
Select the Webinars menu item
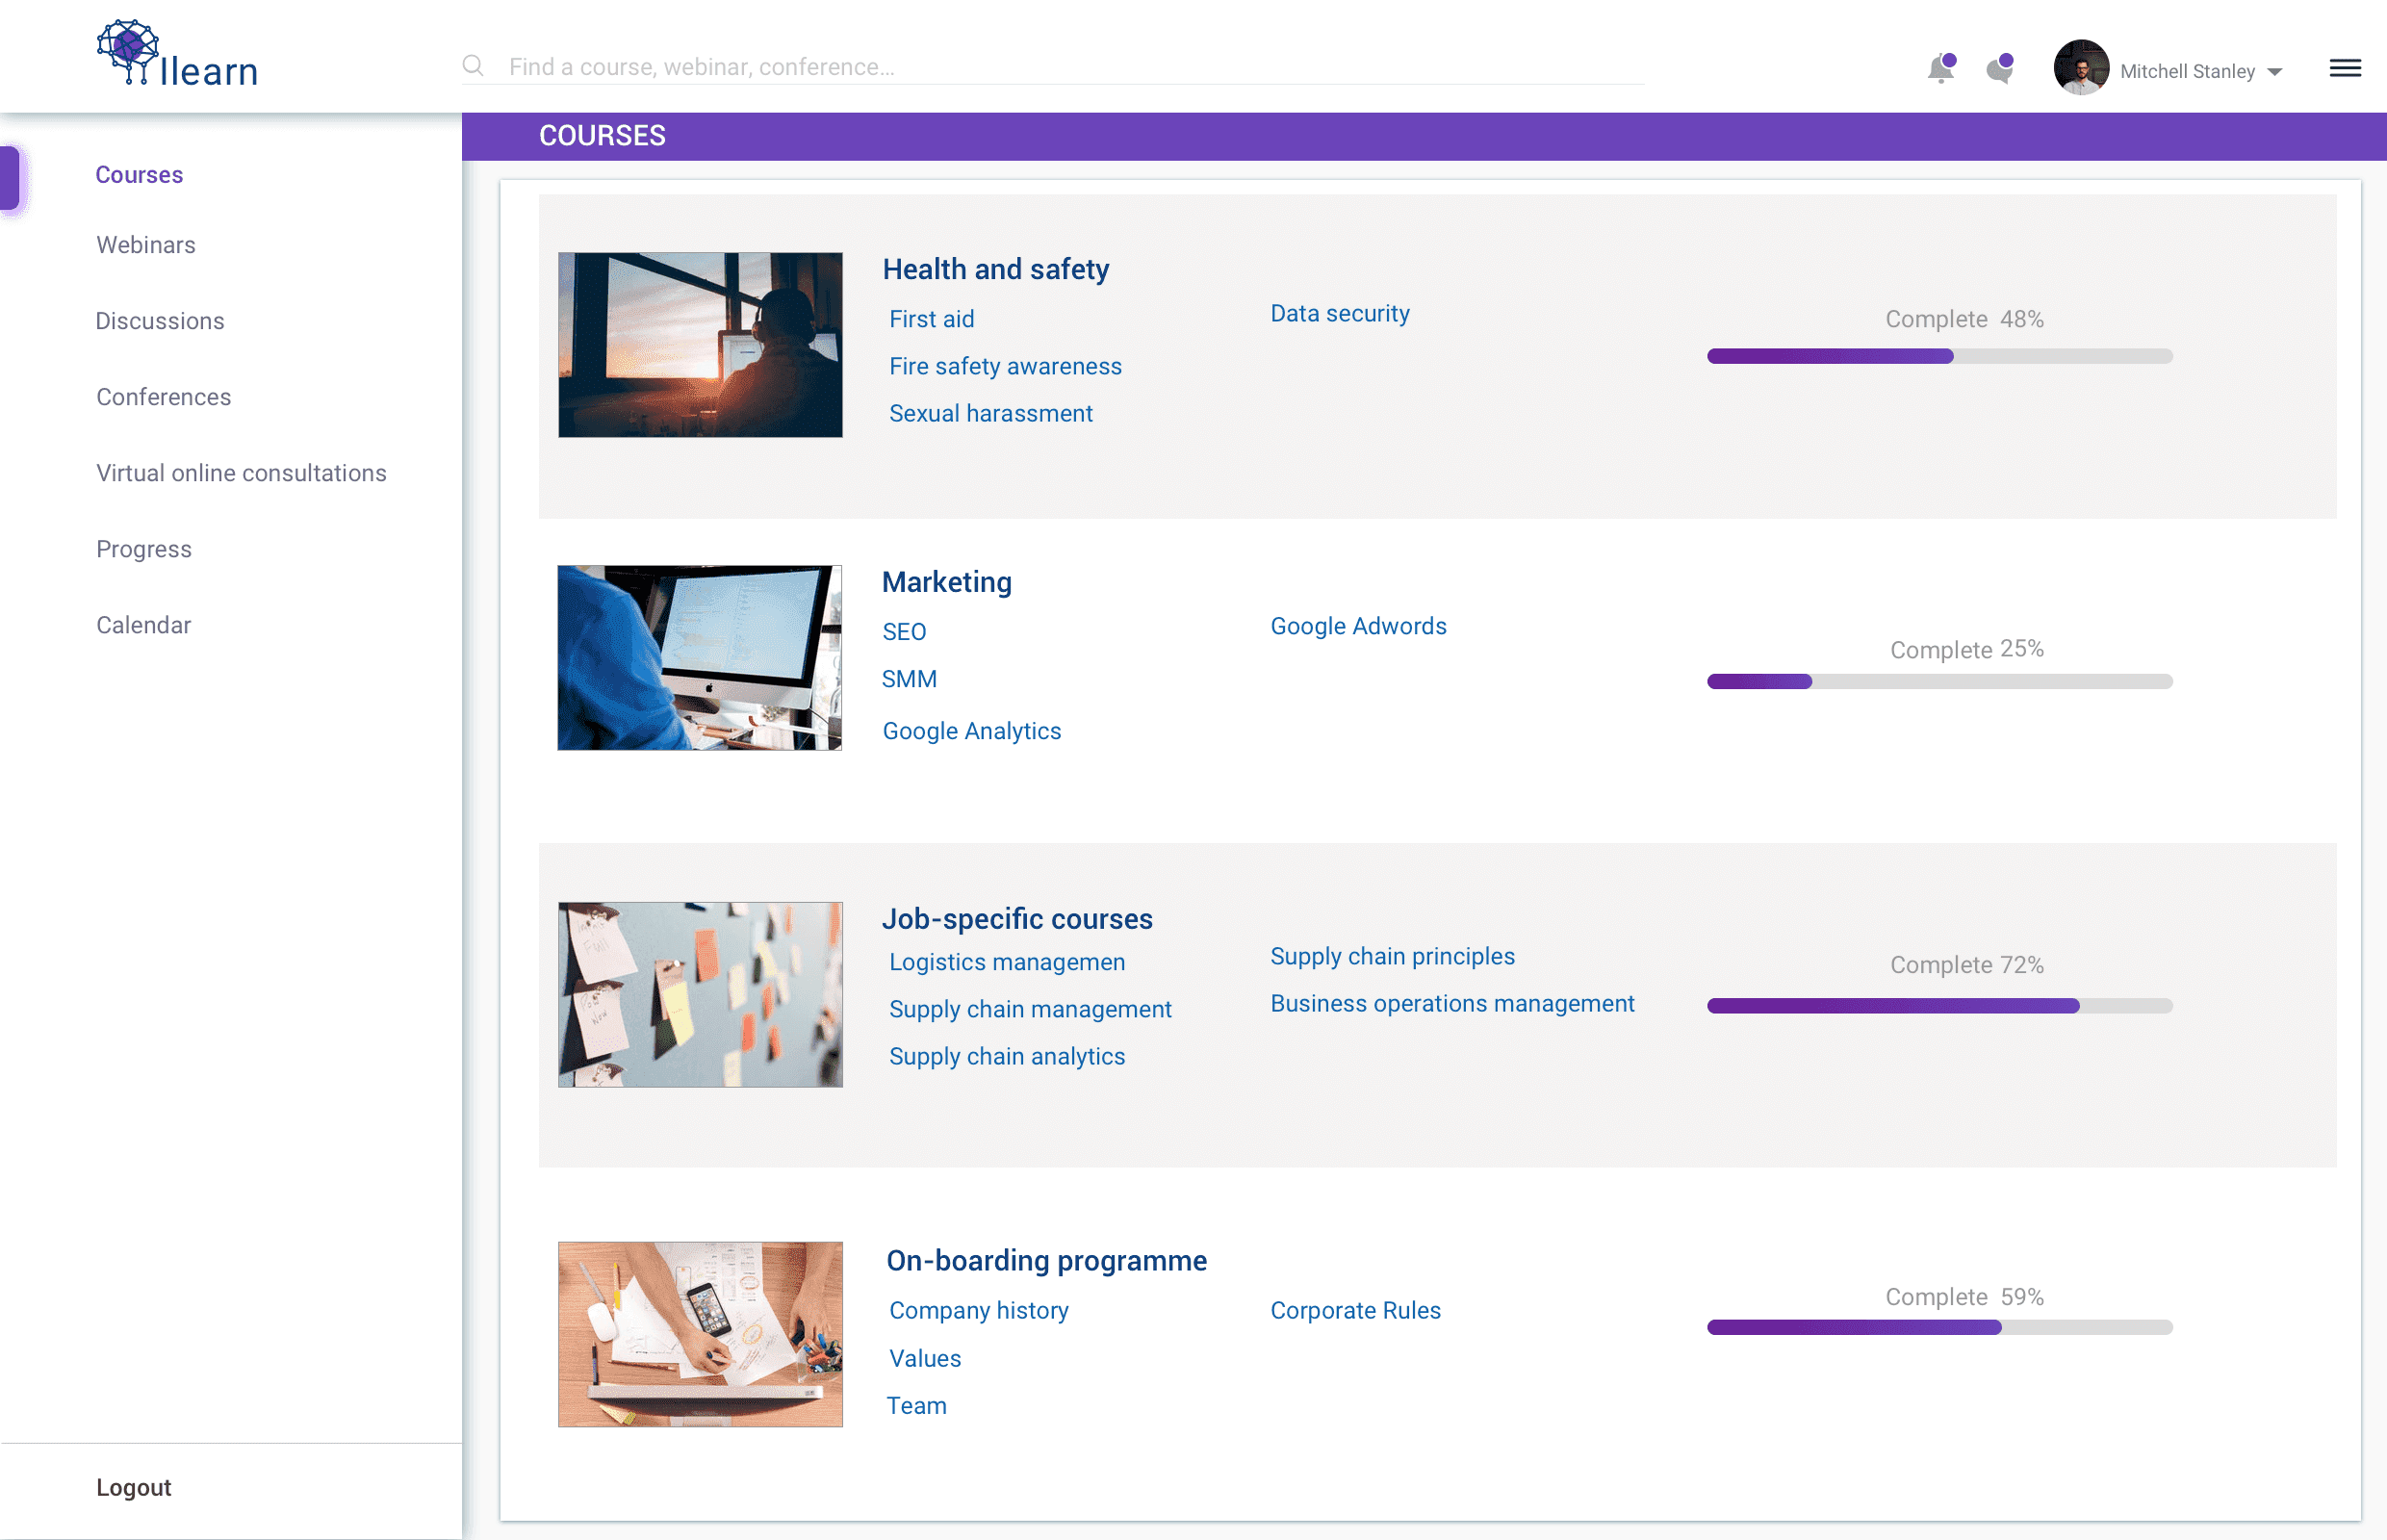[146, 244]
